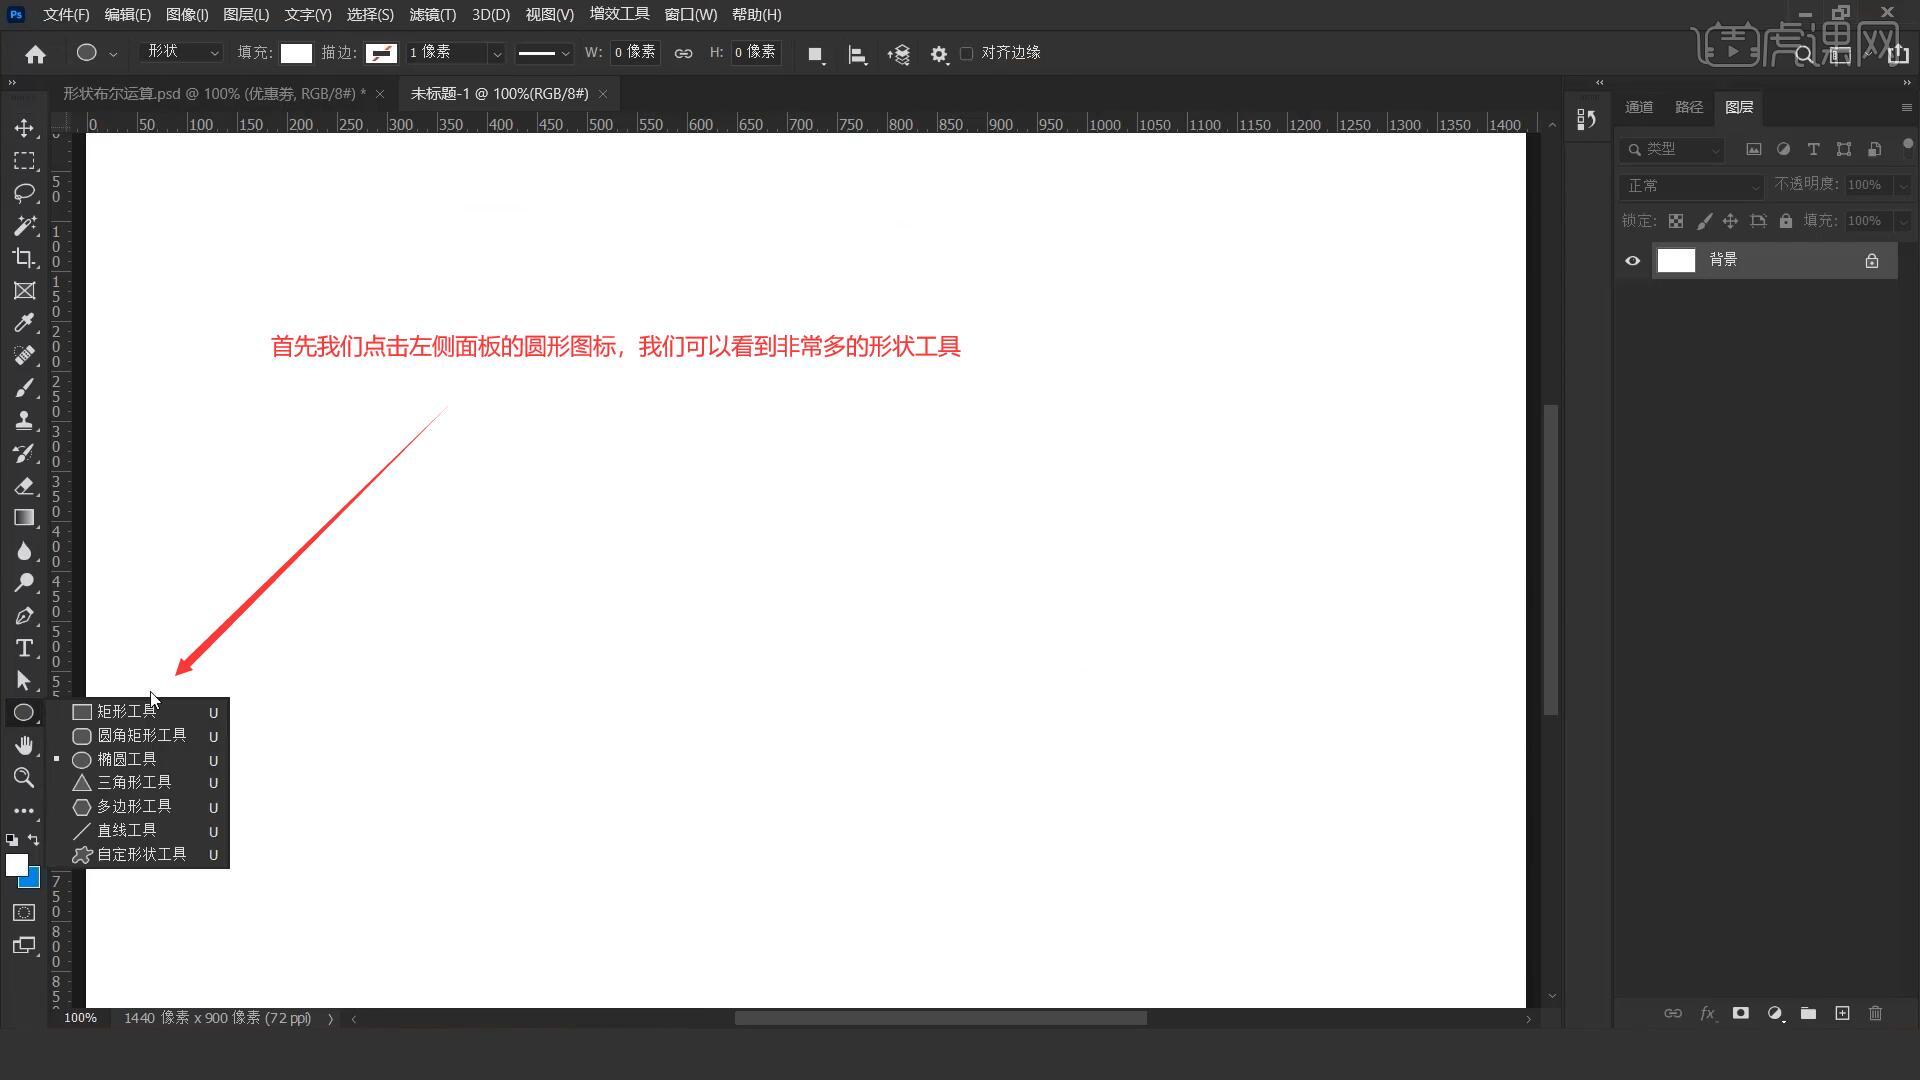The height and width of the screenshot is (1080, 1920).
Task: Delete layer trash button
Action: click(1875, 1014)
